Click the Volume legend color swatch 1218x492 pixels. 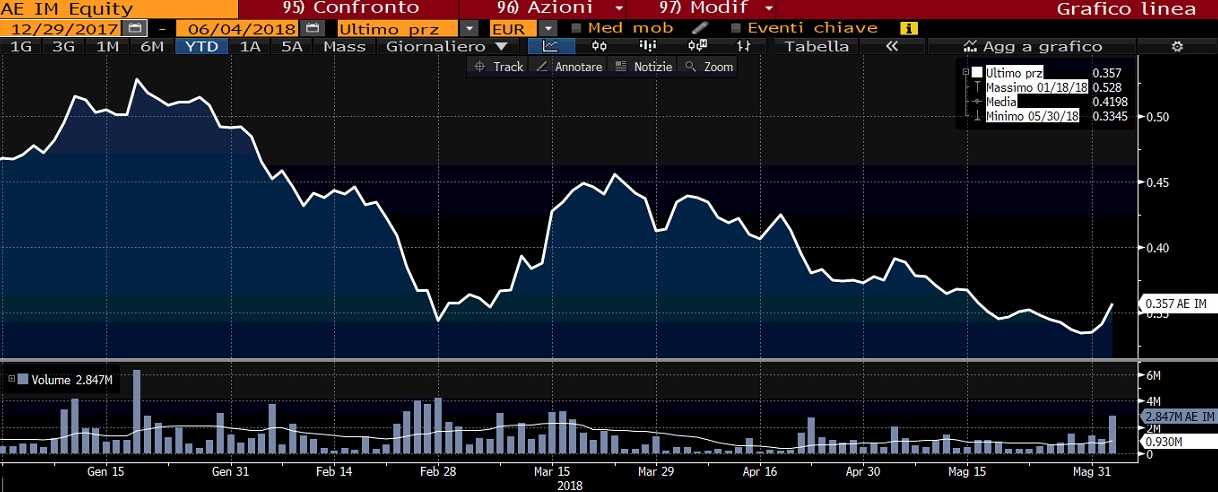click(x=23, y=379)
